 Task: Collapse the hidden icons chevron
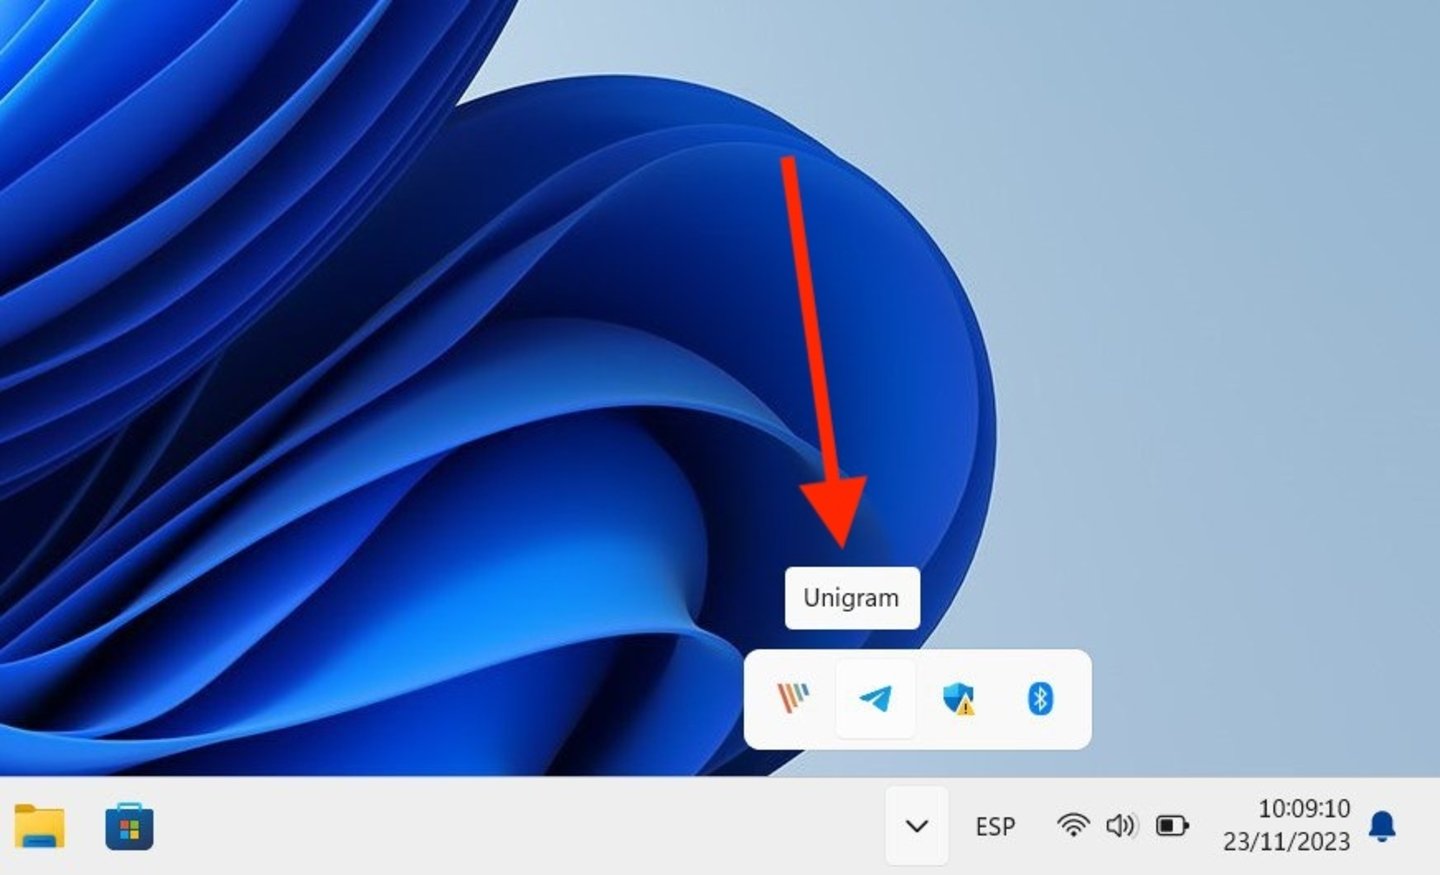(917, 826)
